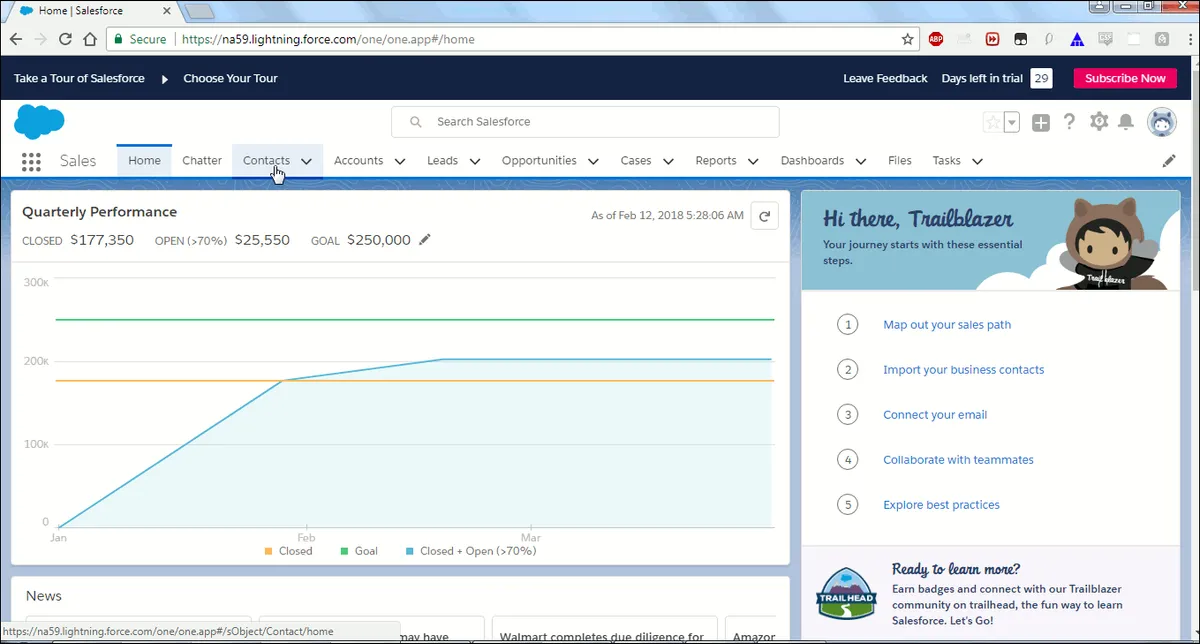This screenshot has height=644, width=1200.
Task: Refresh the Quarterly Performance chart
Action: [764, 215]
